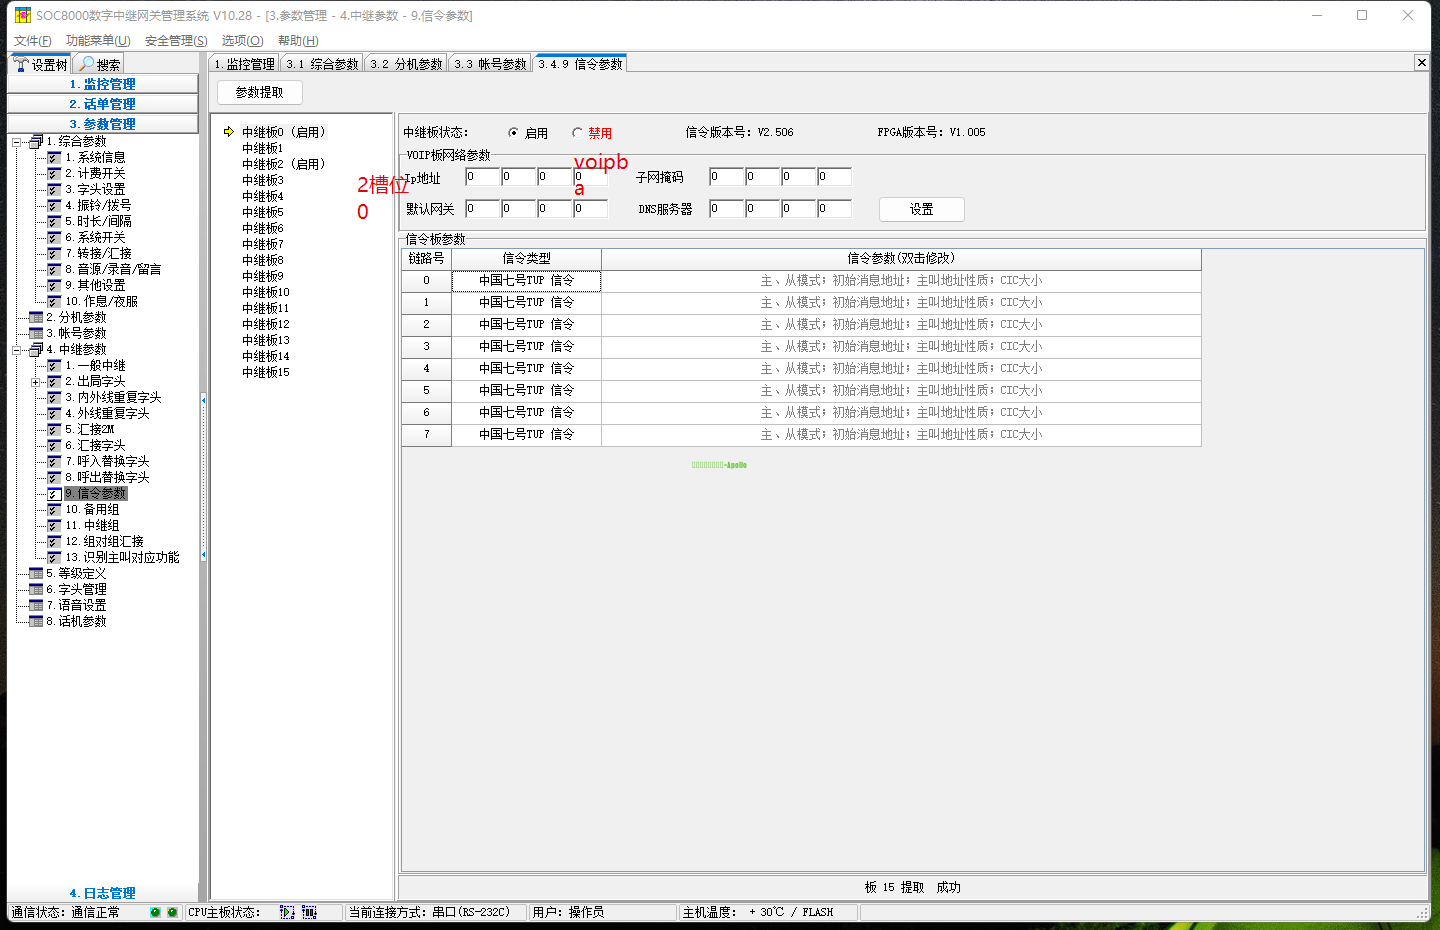Click the magnifier icon on 搜索 tab

[87, 65]
